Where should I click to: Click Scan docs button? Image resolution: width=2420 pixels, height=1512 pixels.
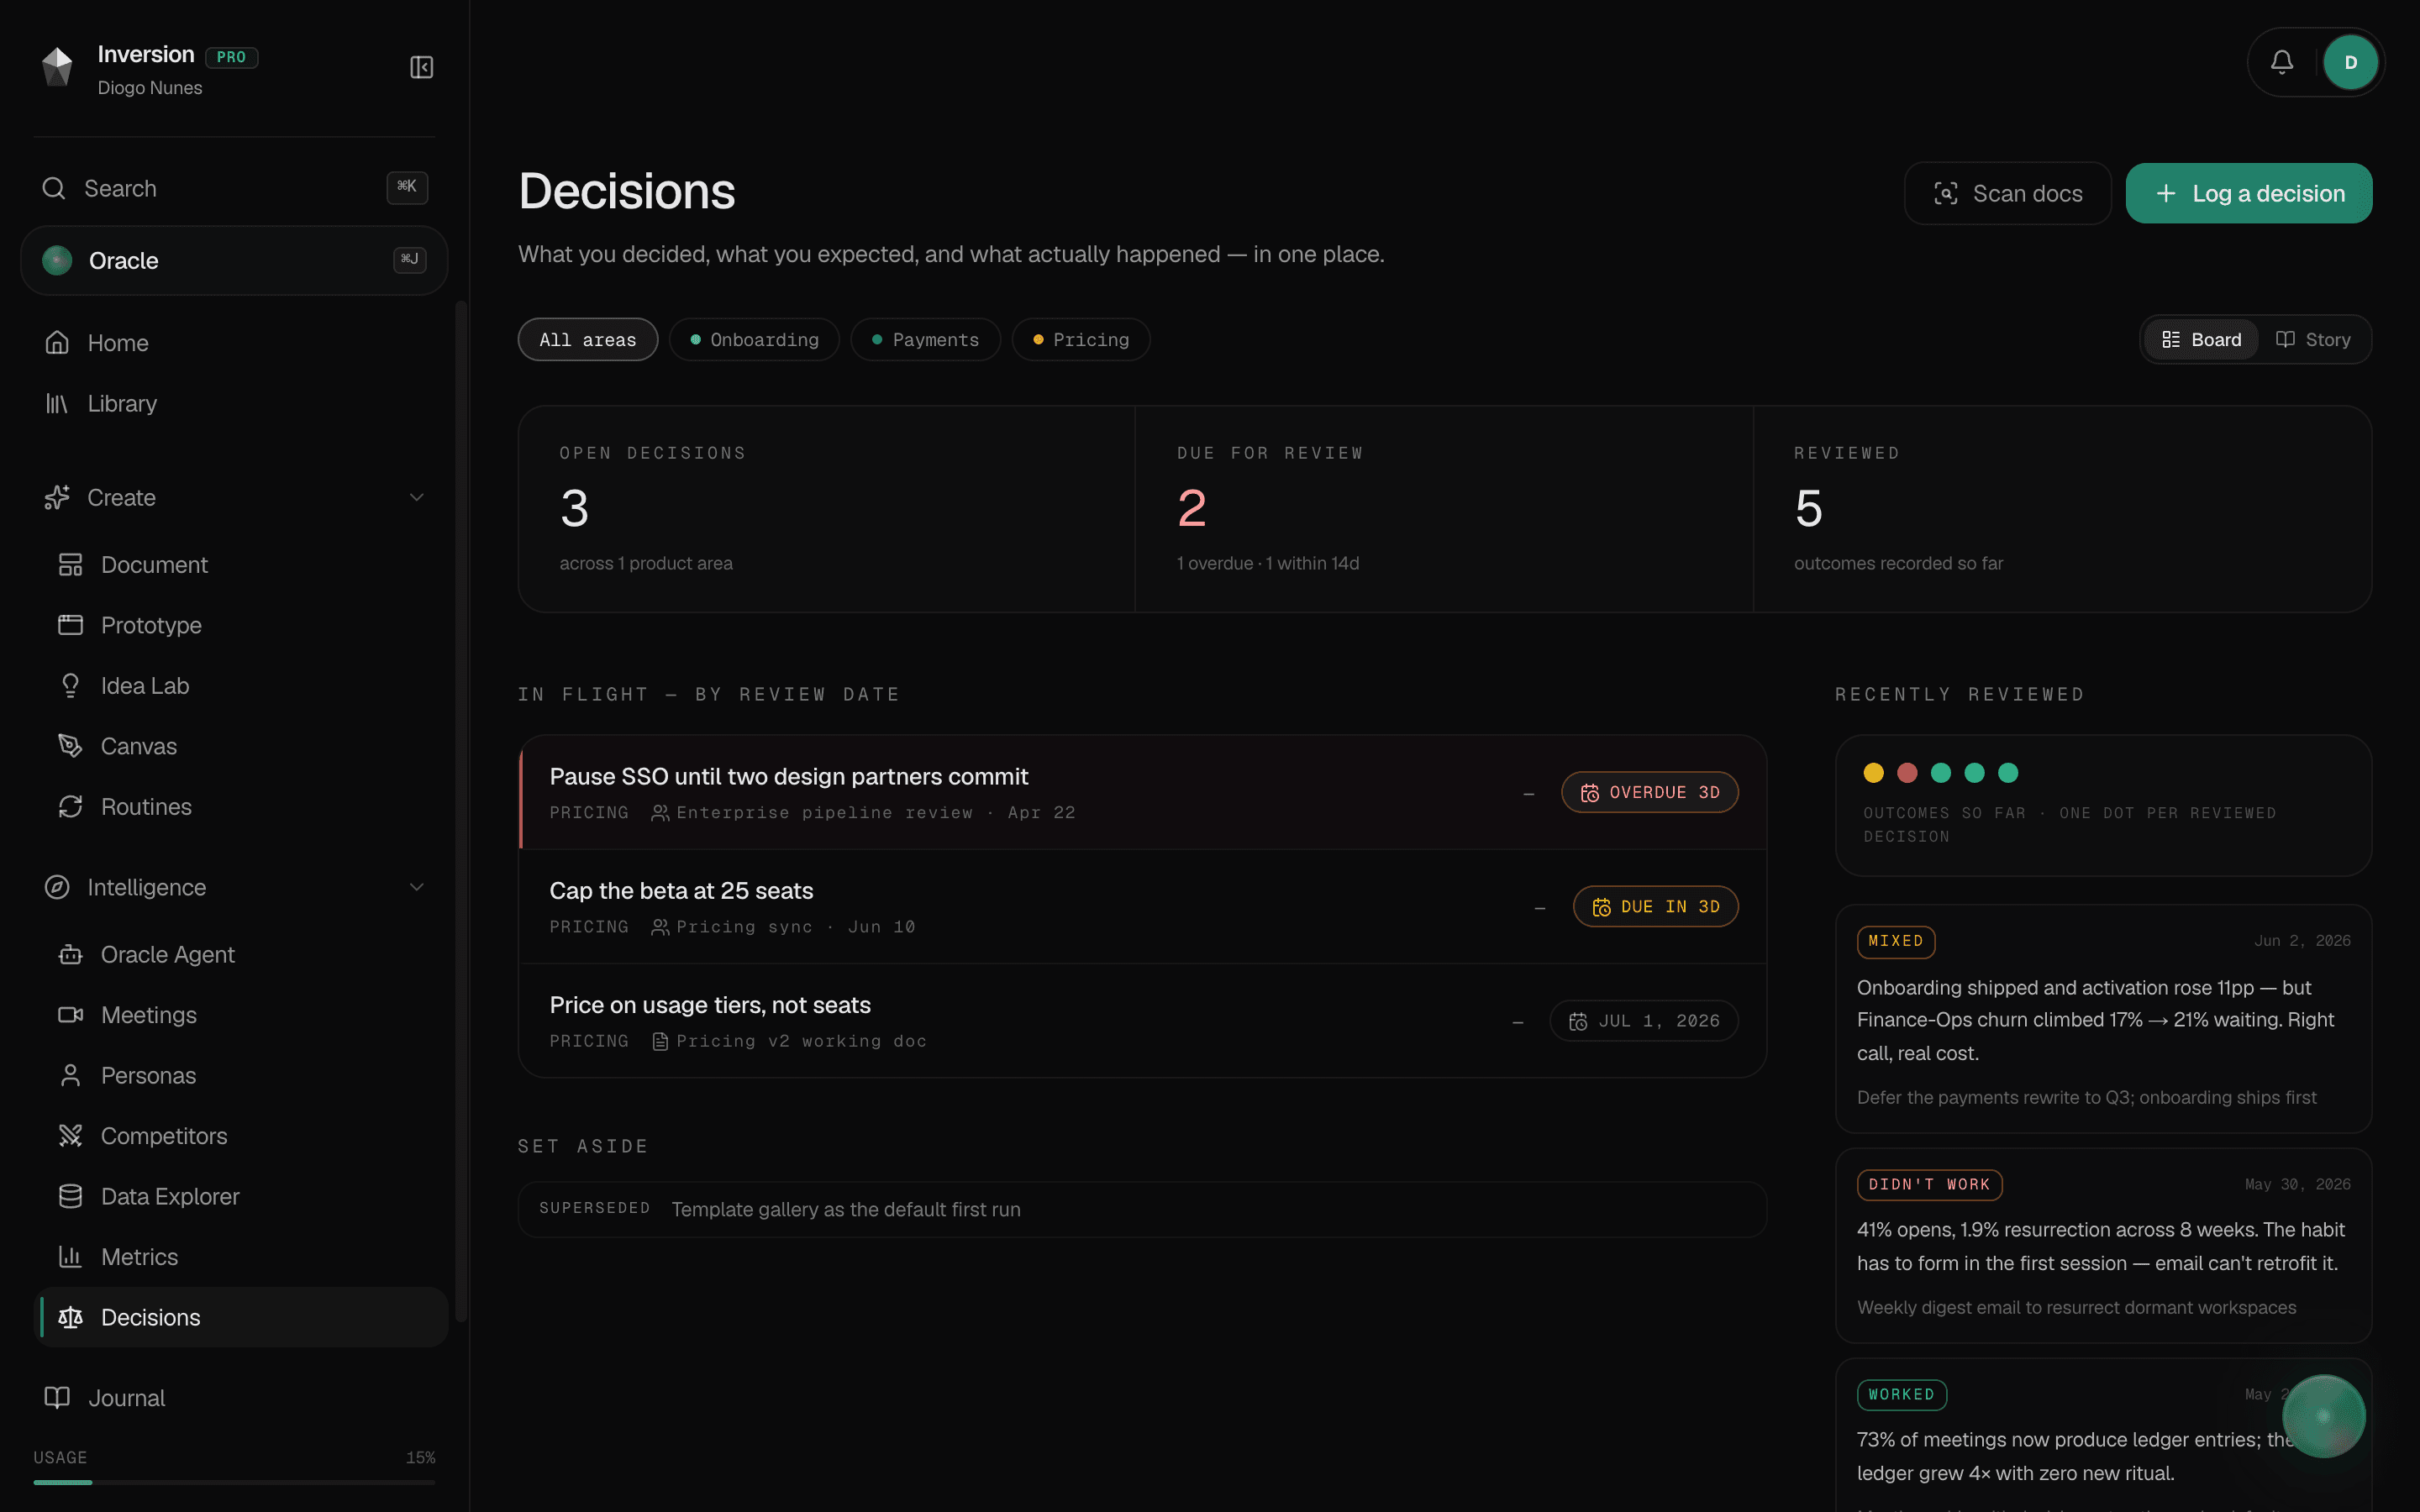(x=2008, y=193)
